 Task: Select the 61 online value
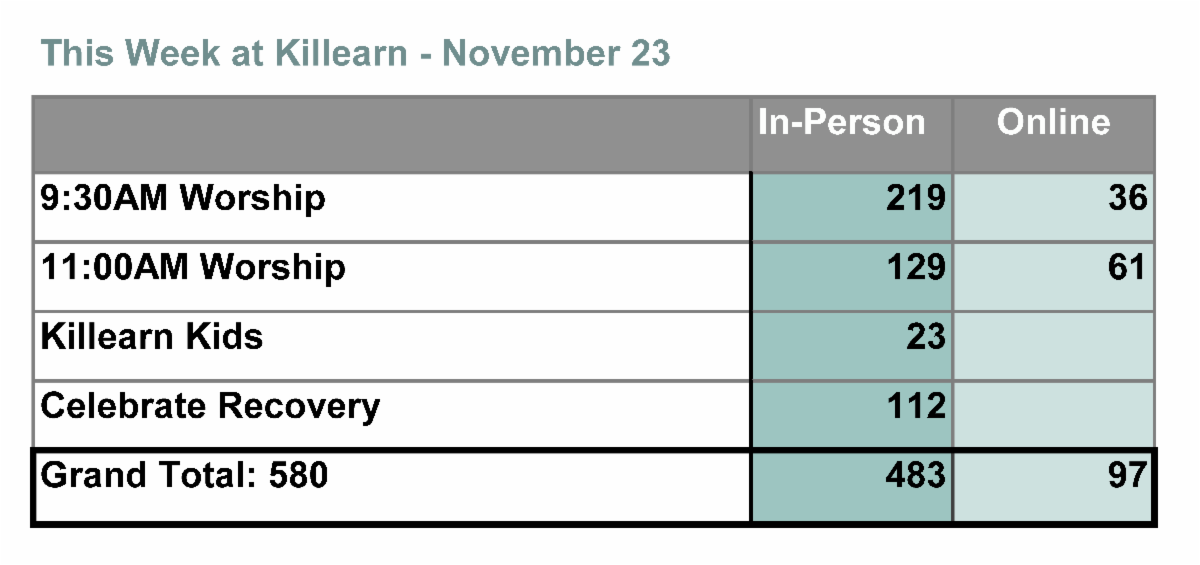coord(1127,268)
